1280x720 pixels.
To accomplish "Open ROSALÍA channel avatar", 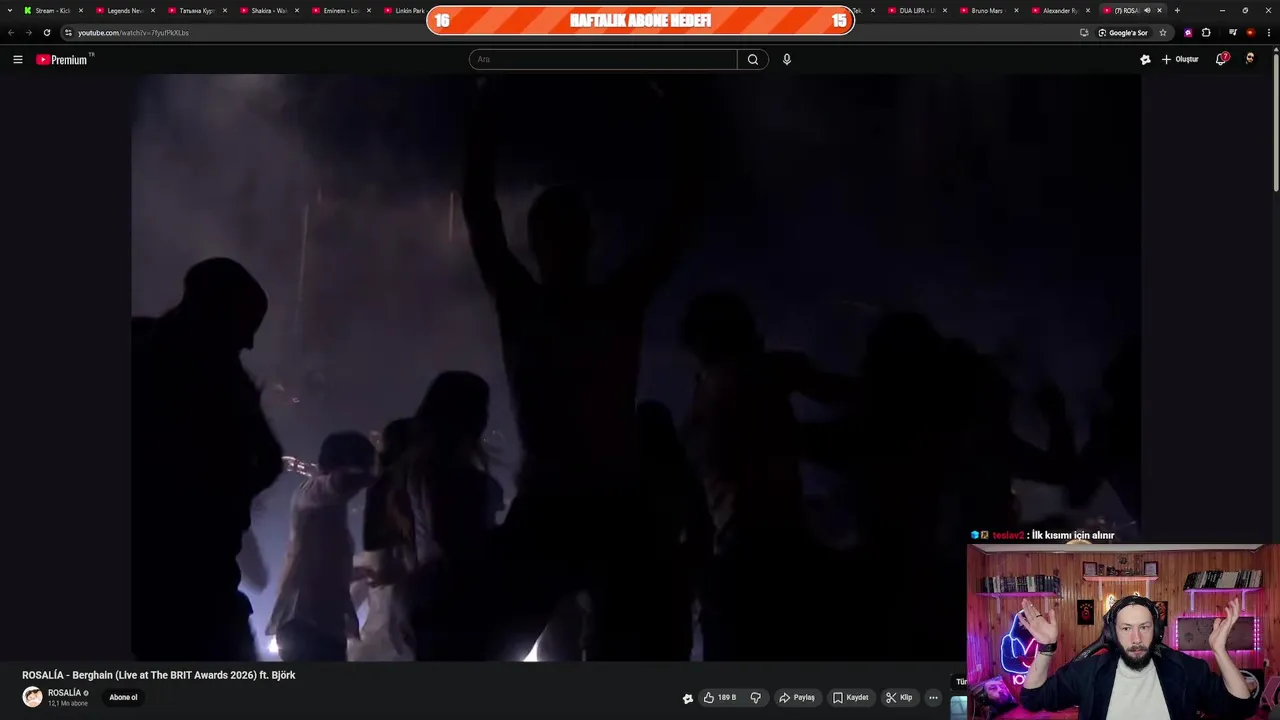I will coord(33,697).
